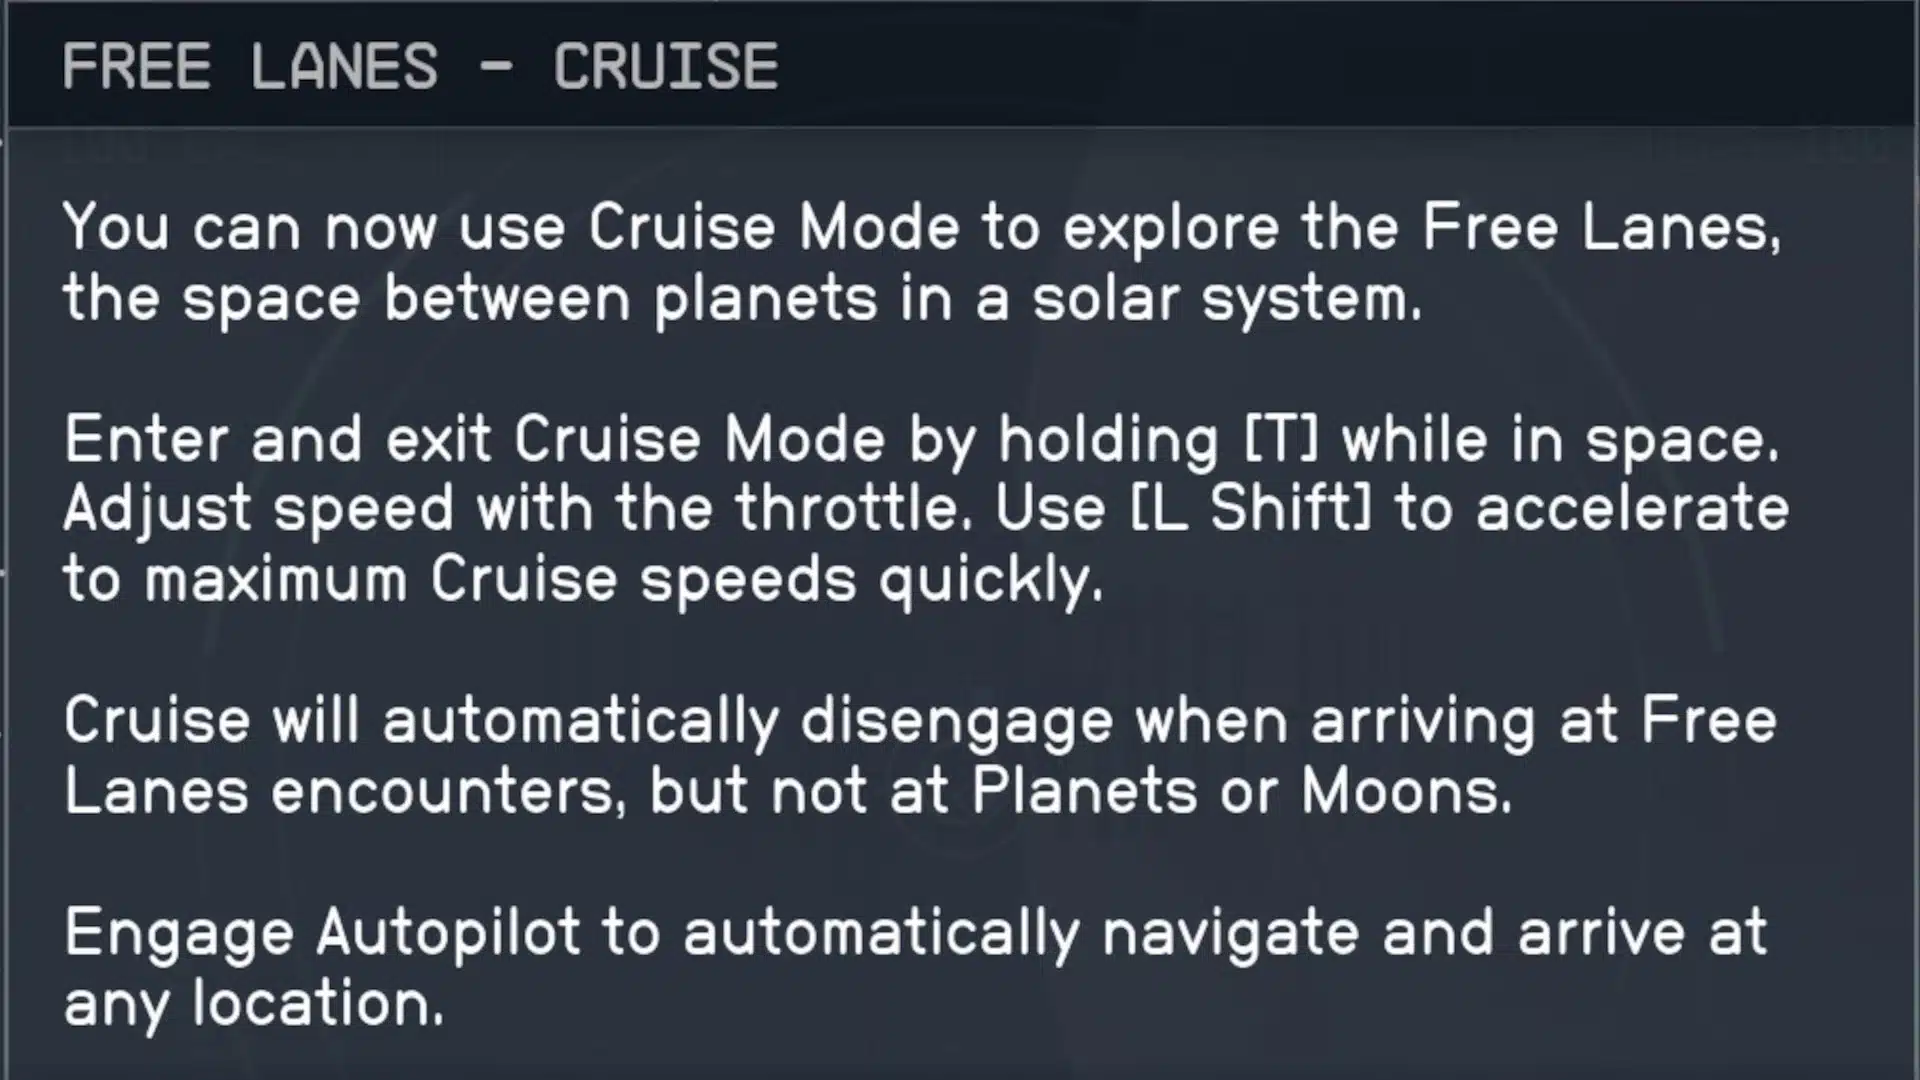The image size is (1920, 1080).
Task: Select the word "navigate" in the final paragraph
Action: click(x=1230, y=932)
